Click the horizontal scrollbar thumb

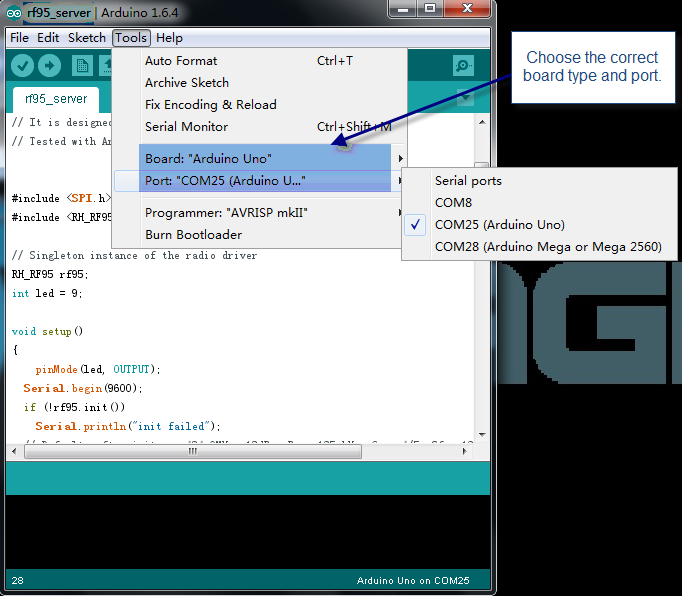point(193,452)
